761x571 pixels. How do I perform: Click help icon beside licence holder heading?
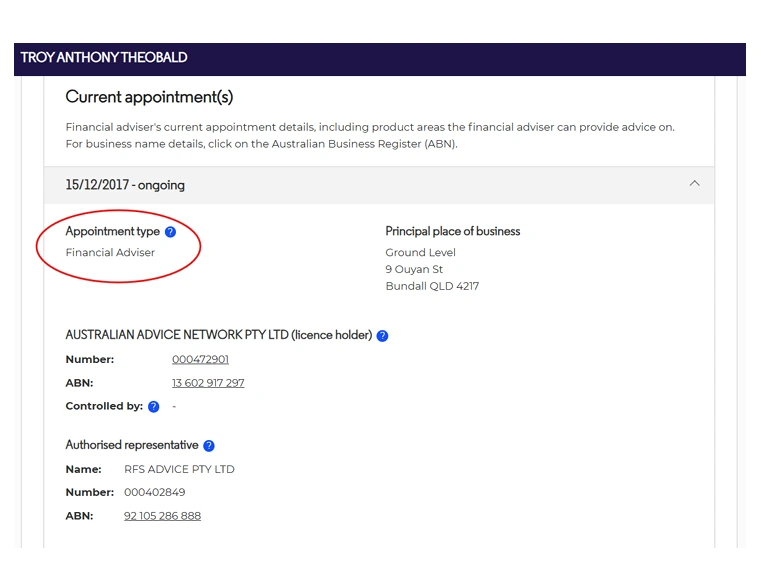(x=382, y=336)
